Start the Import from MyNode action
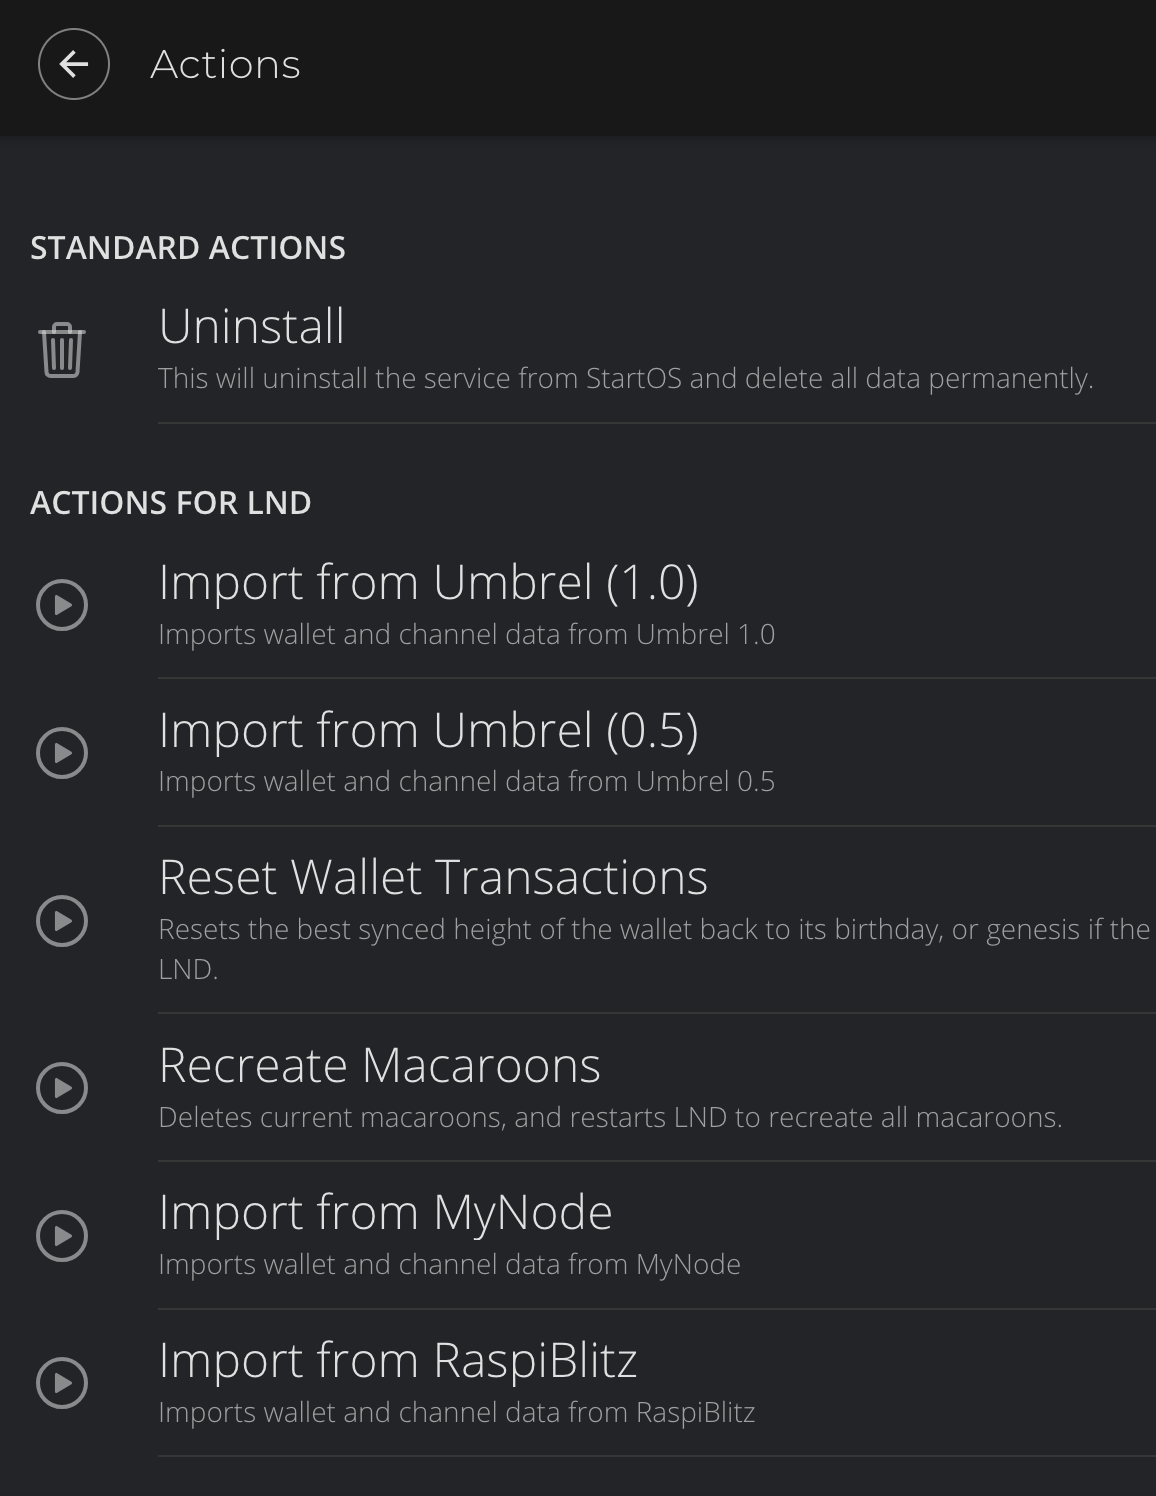Screen dimensions: 1156x1496 click(x=385, y=1211)
